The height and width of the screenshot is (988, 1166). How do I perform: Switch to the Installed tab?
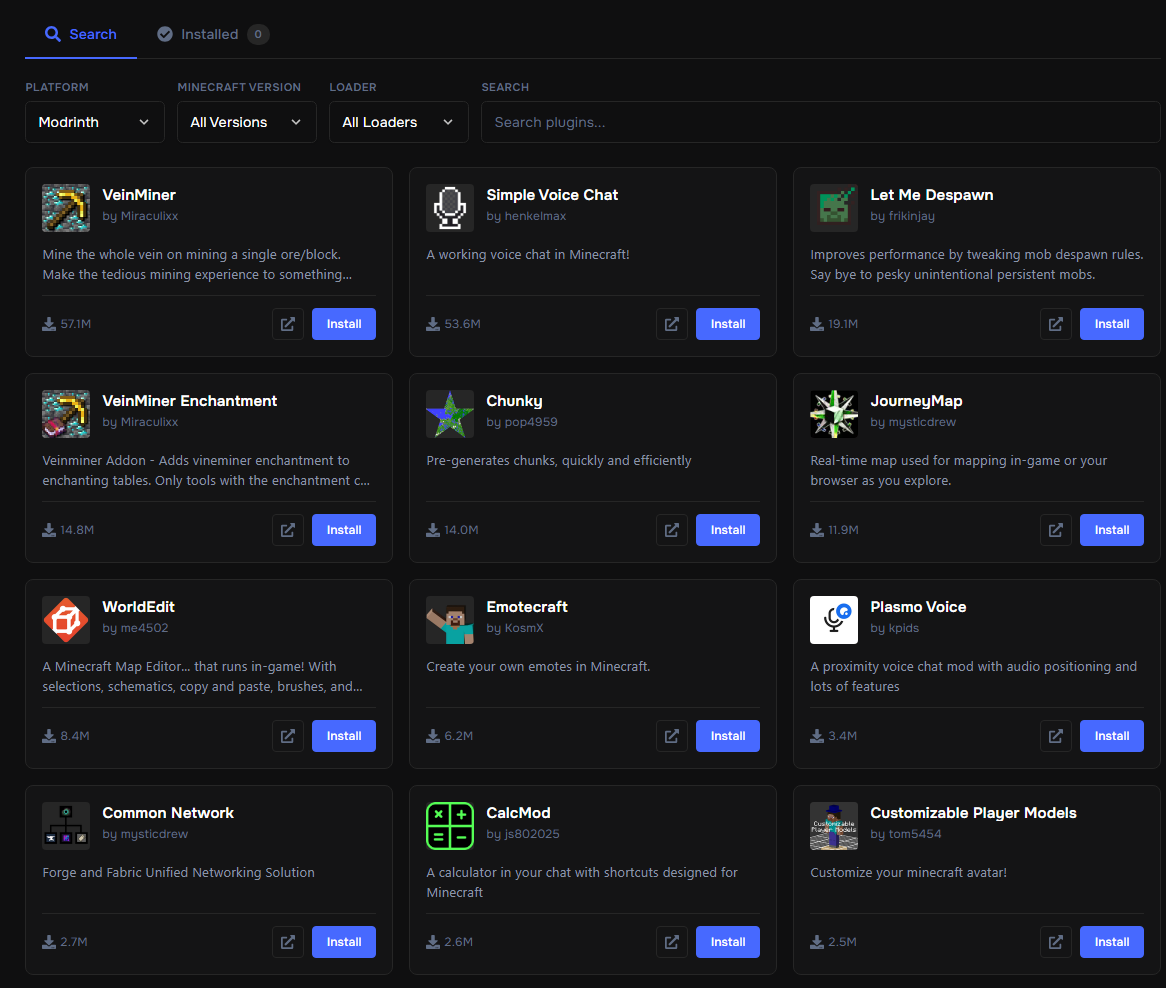213,34
